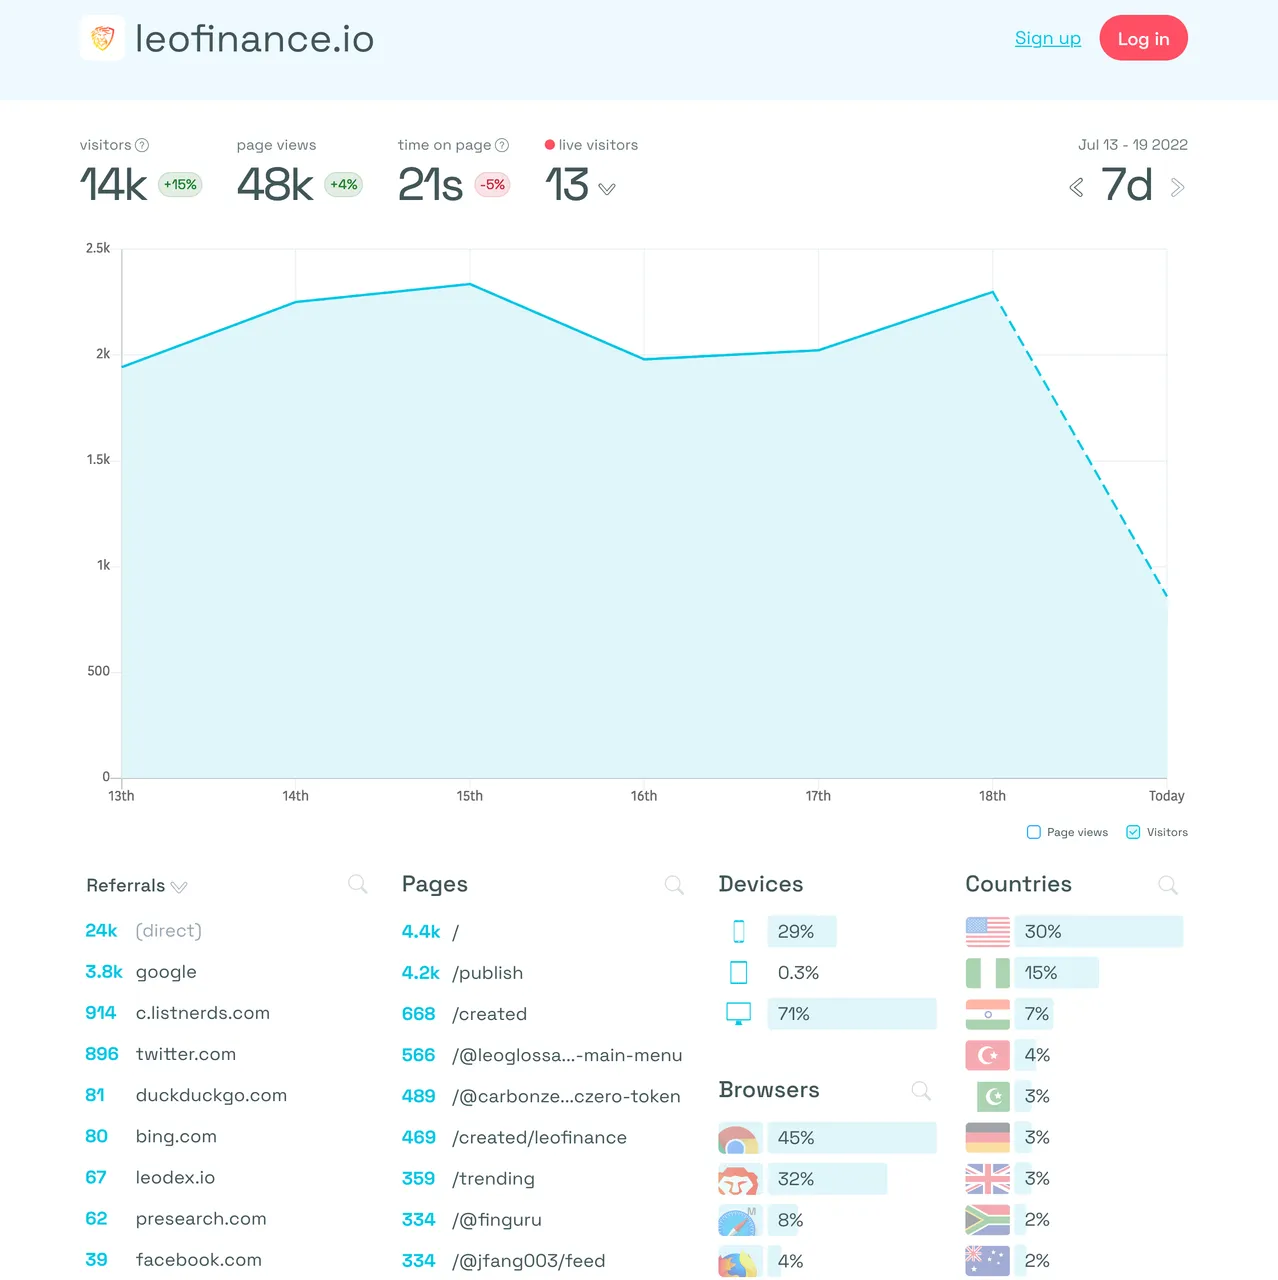Enable the Page views chart checkbox

click(x=1034, y=832)
